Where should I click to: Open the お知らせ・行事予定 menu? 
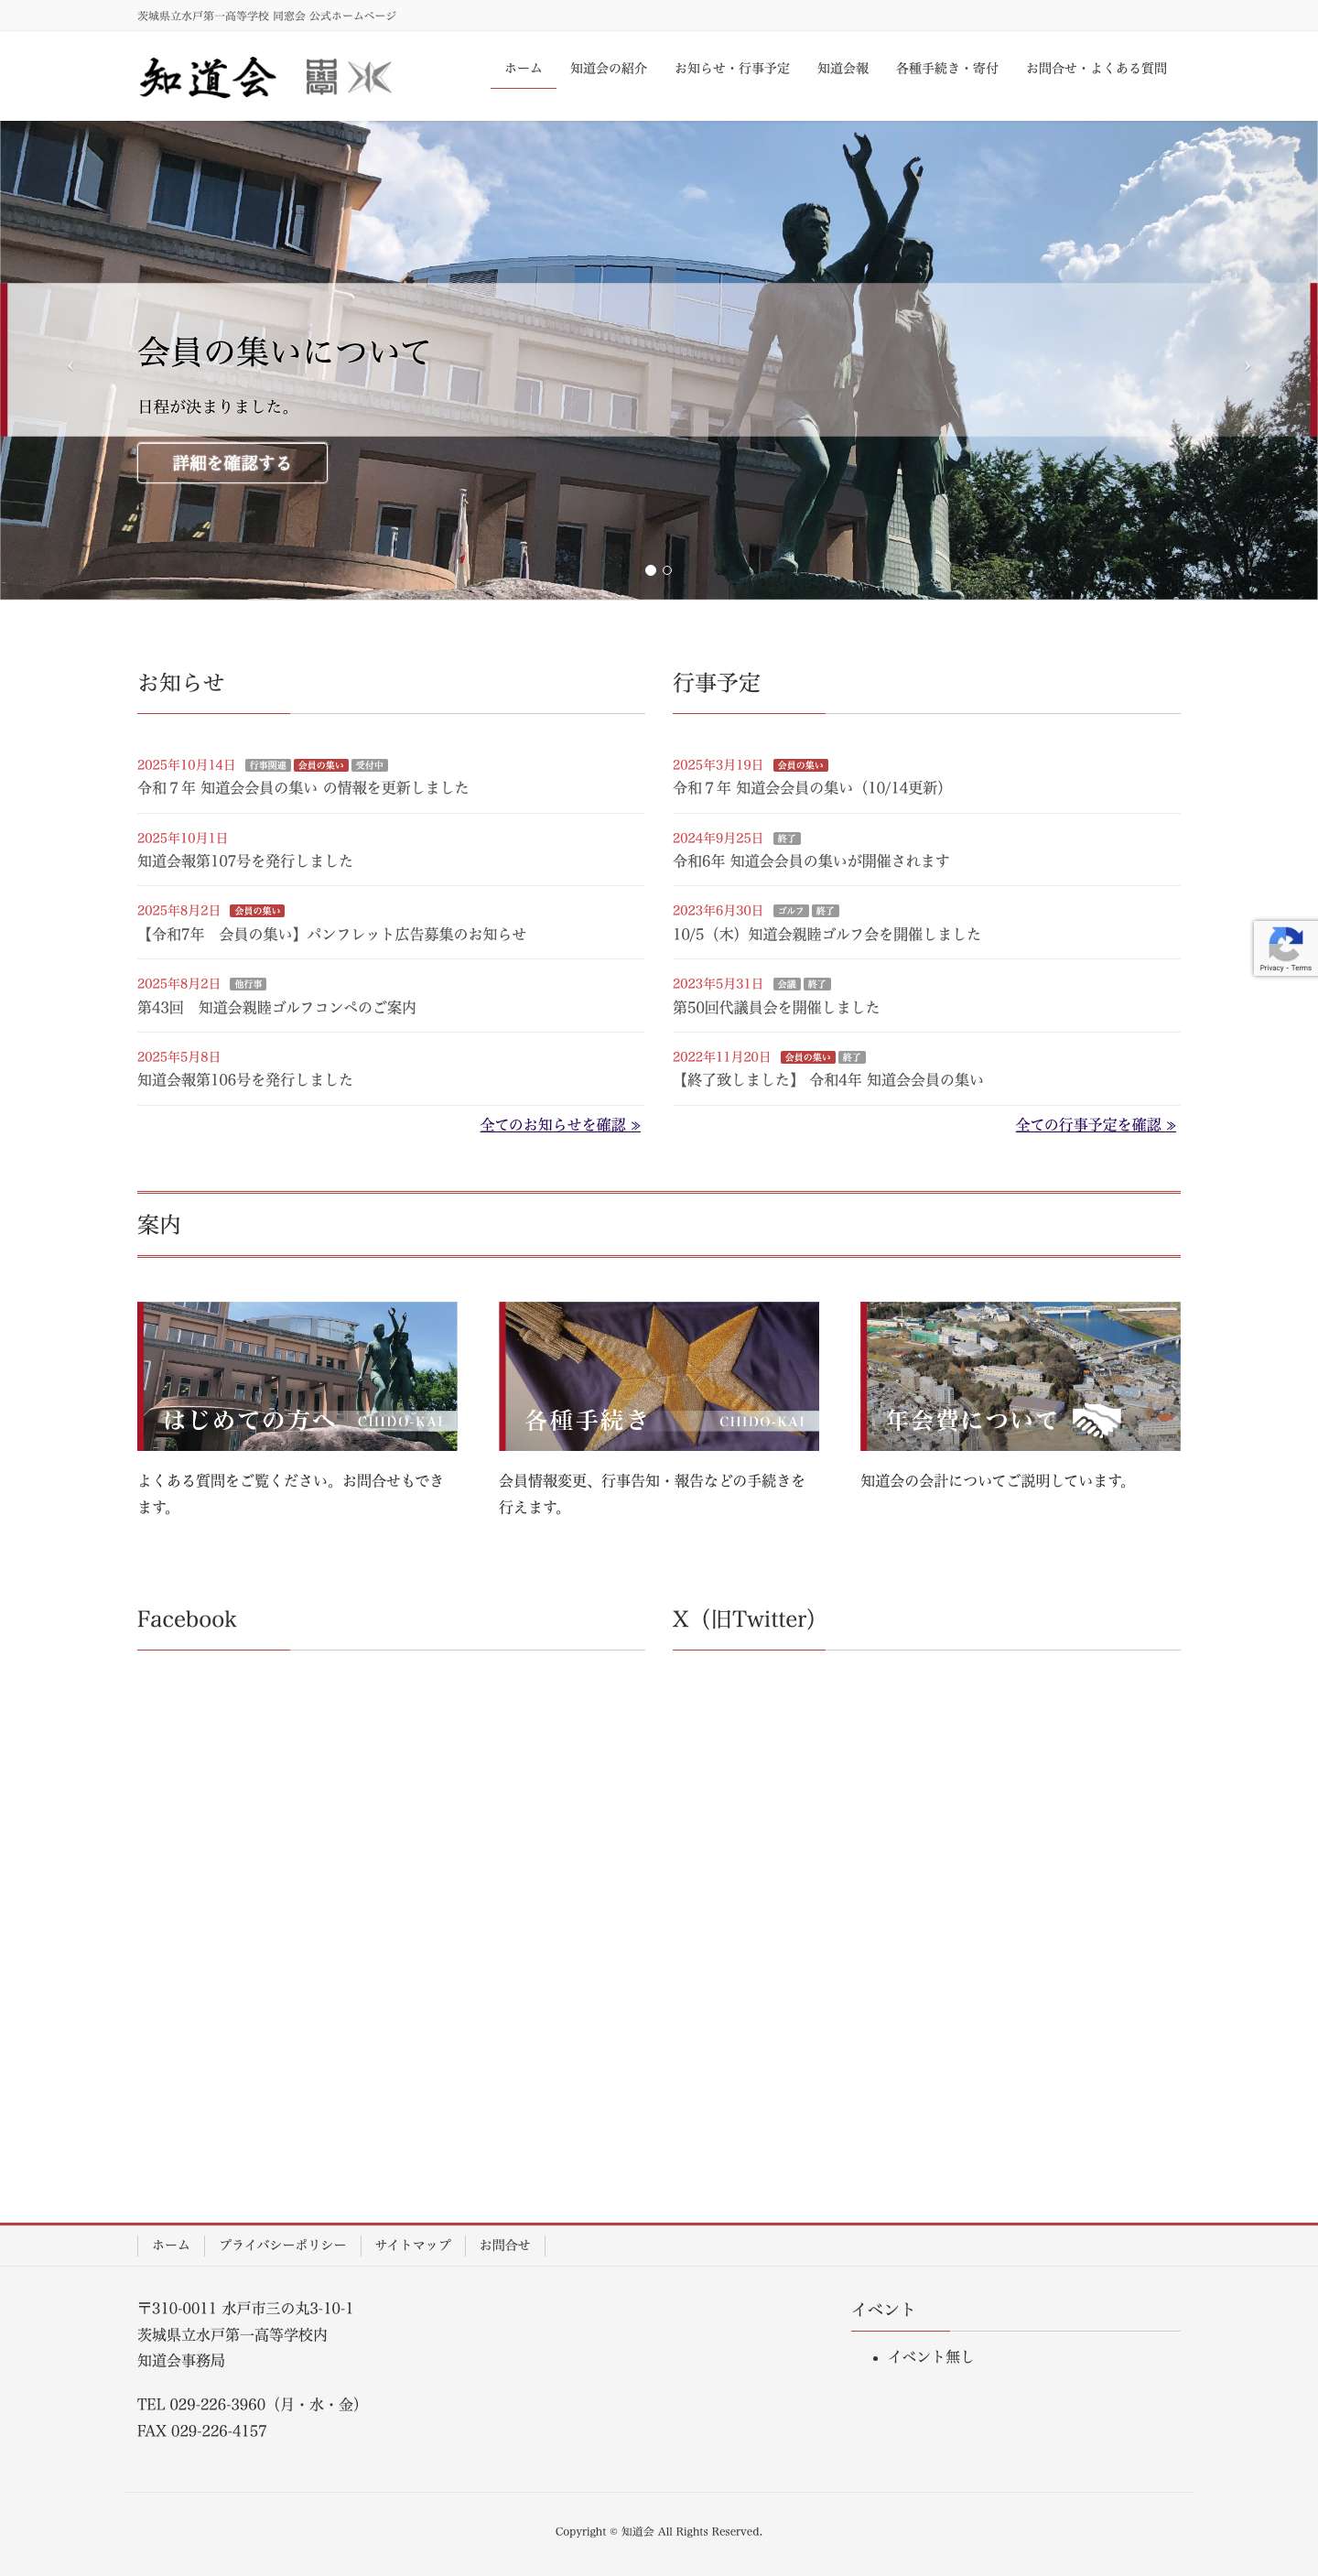732,68
